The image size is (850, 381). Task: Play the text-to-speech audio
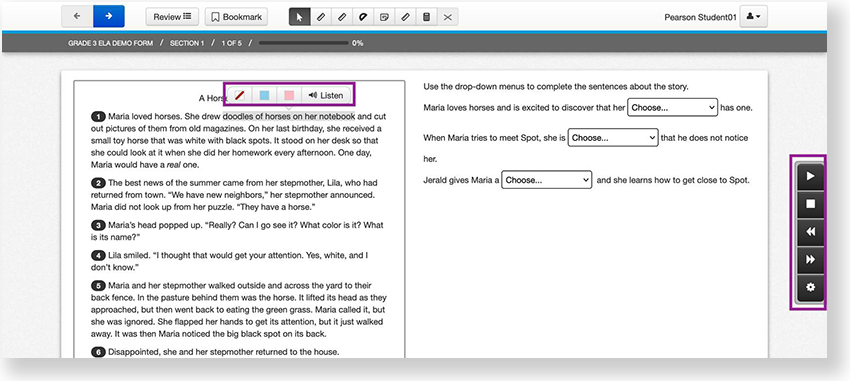[x=810, y=176]
